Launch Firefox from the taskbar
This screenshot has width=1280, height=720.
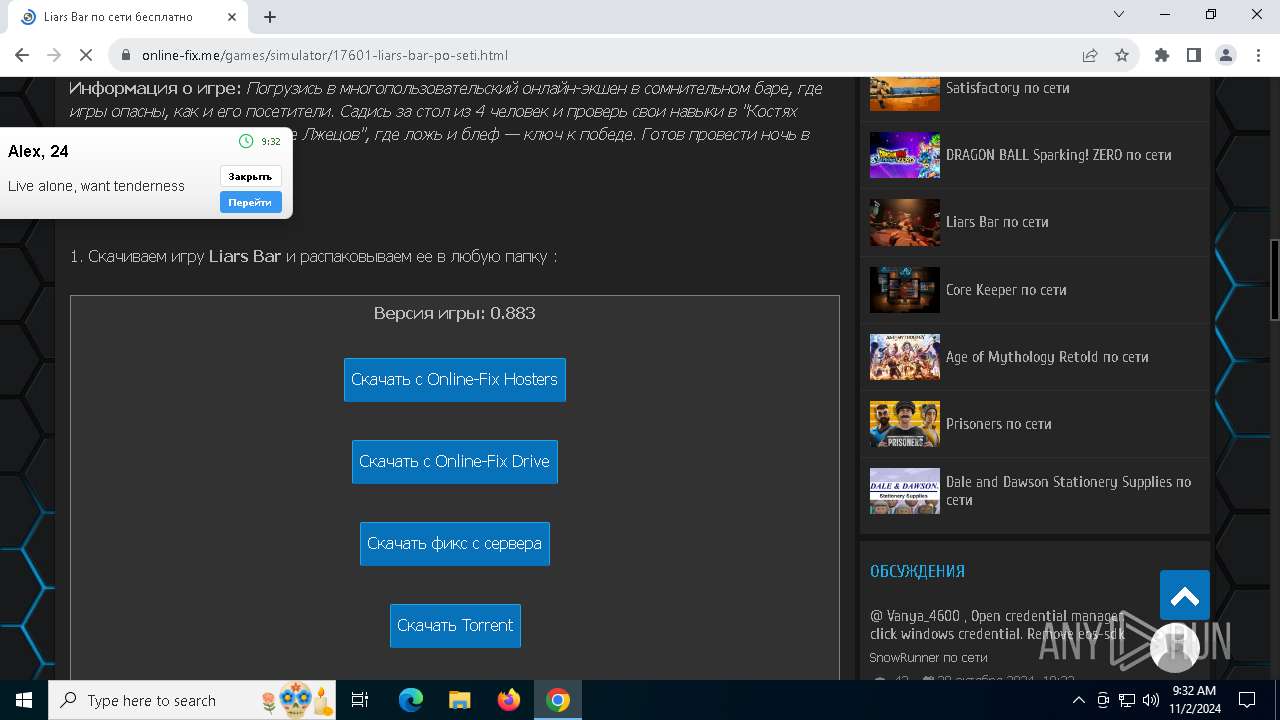(509, 700)
